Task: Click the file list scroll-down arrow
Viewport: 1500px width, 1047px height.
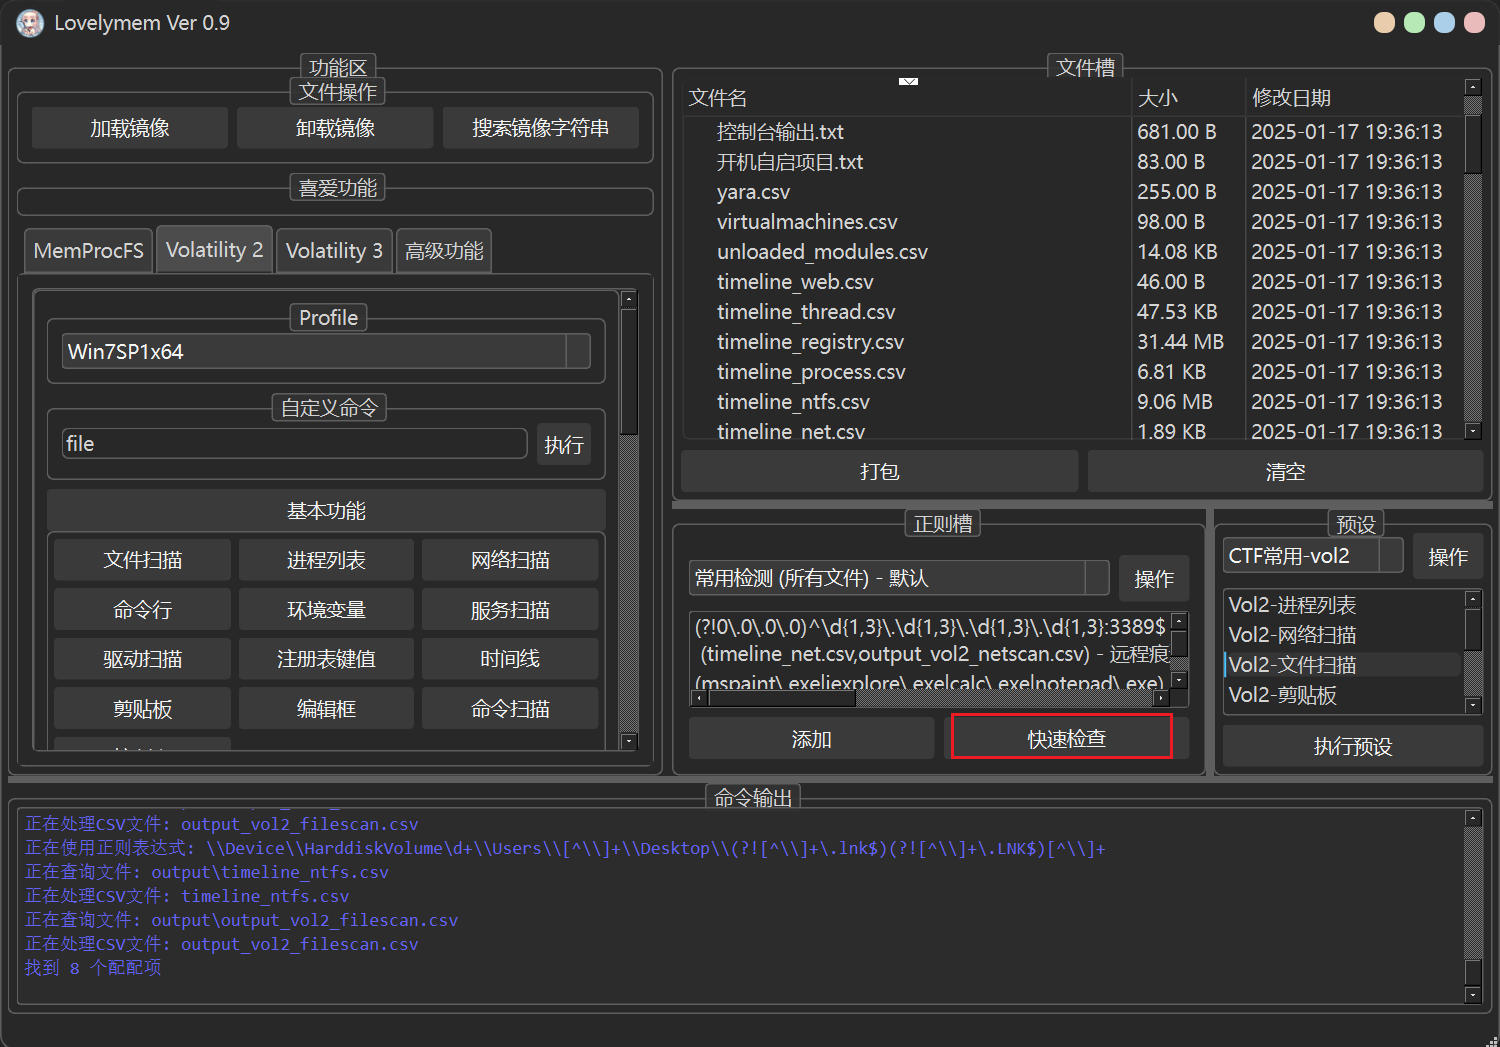Action: tap(1472, 431)
